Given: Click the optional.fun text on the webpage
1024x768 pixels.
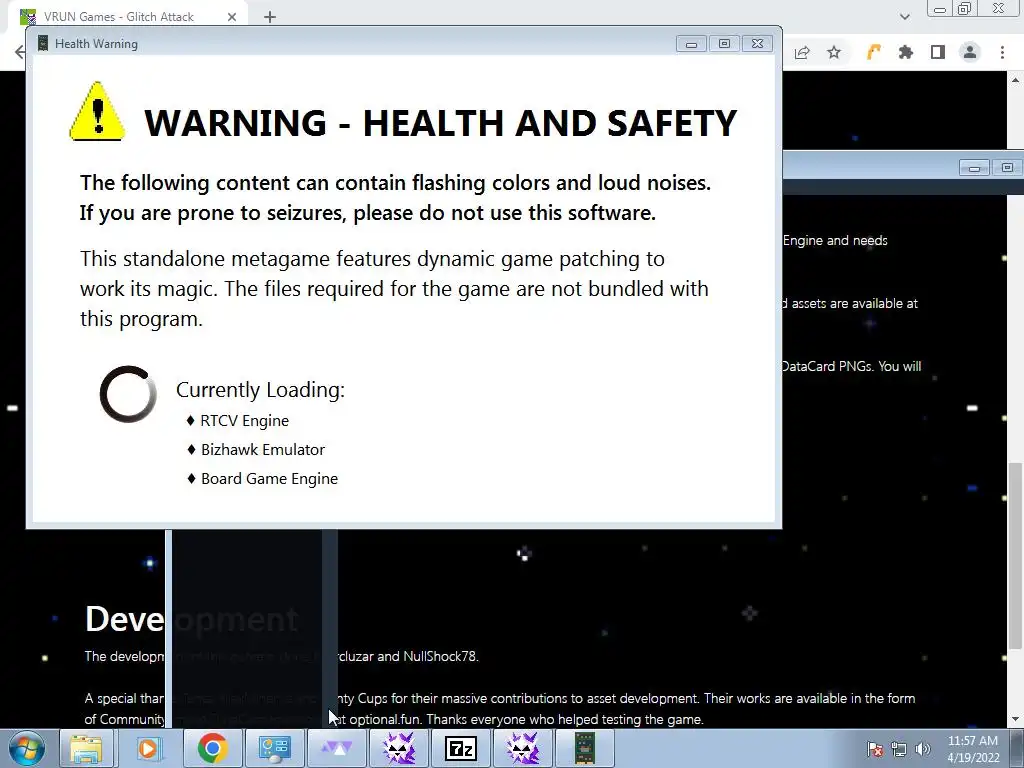Looking at the screenshot, I should (385, 720).
